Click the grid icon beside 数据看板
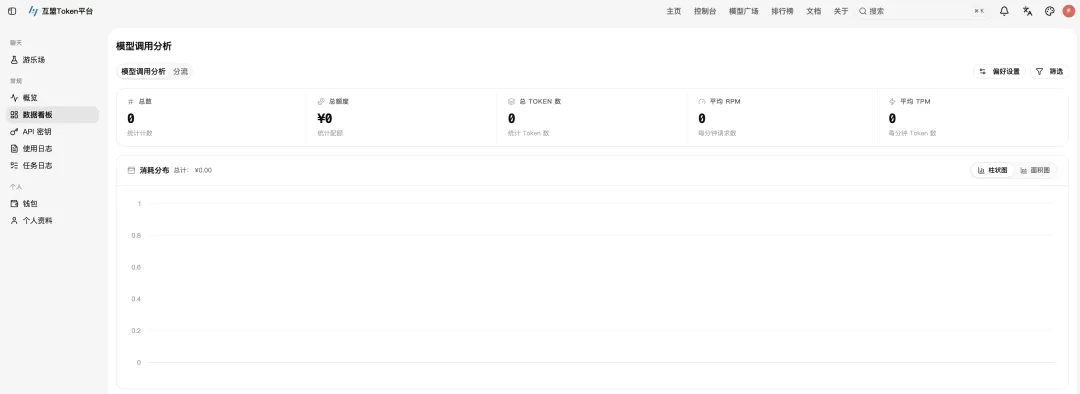The width and height of the screenshot is (1080, 394). (14, 115)
